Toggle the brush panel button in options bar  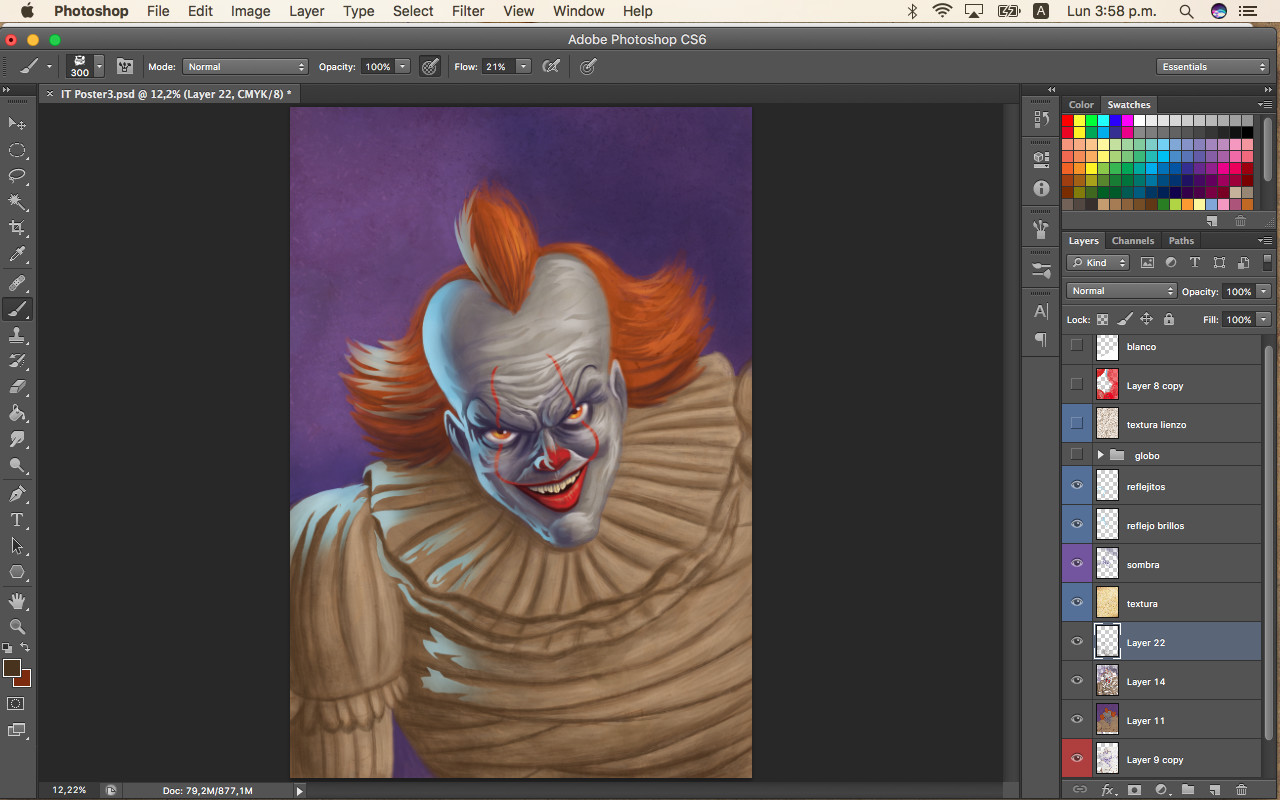coord(125,67)
